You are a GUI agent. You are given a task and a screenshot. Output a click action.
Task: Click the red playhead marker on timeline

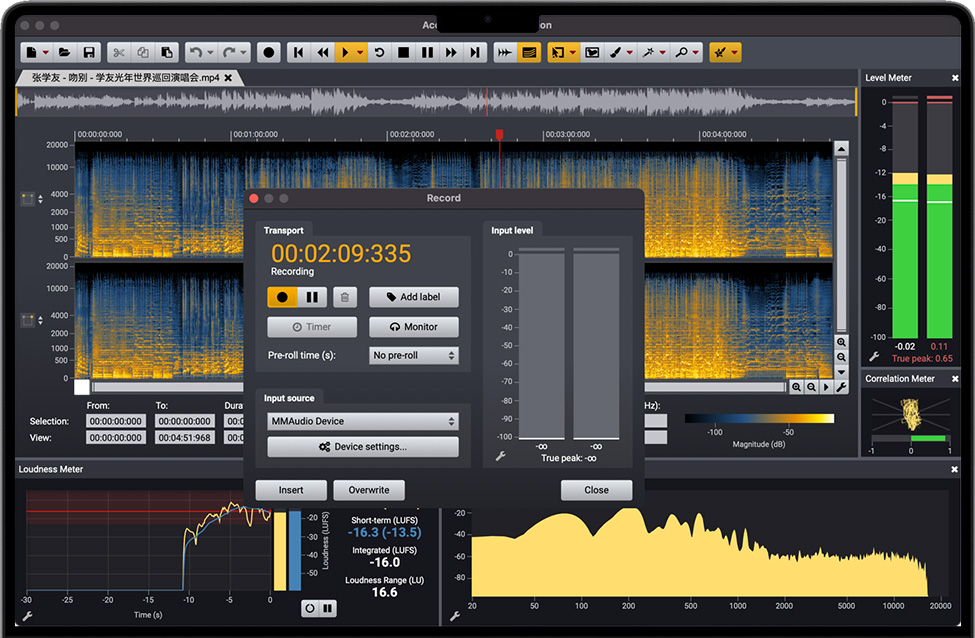coord(499,134)
